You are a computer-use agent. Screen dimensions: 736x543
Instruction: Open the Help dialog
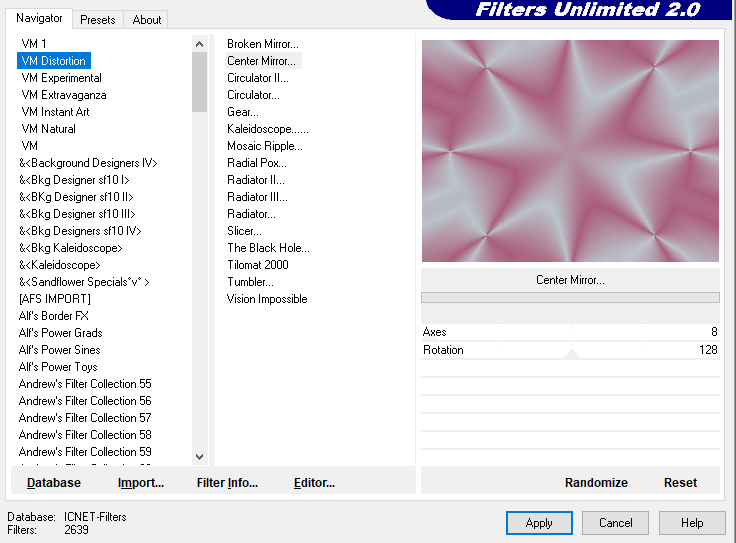coord(692,522)
